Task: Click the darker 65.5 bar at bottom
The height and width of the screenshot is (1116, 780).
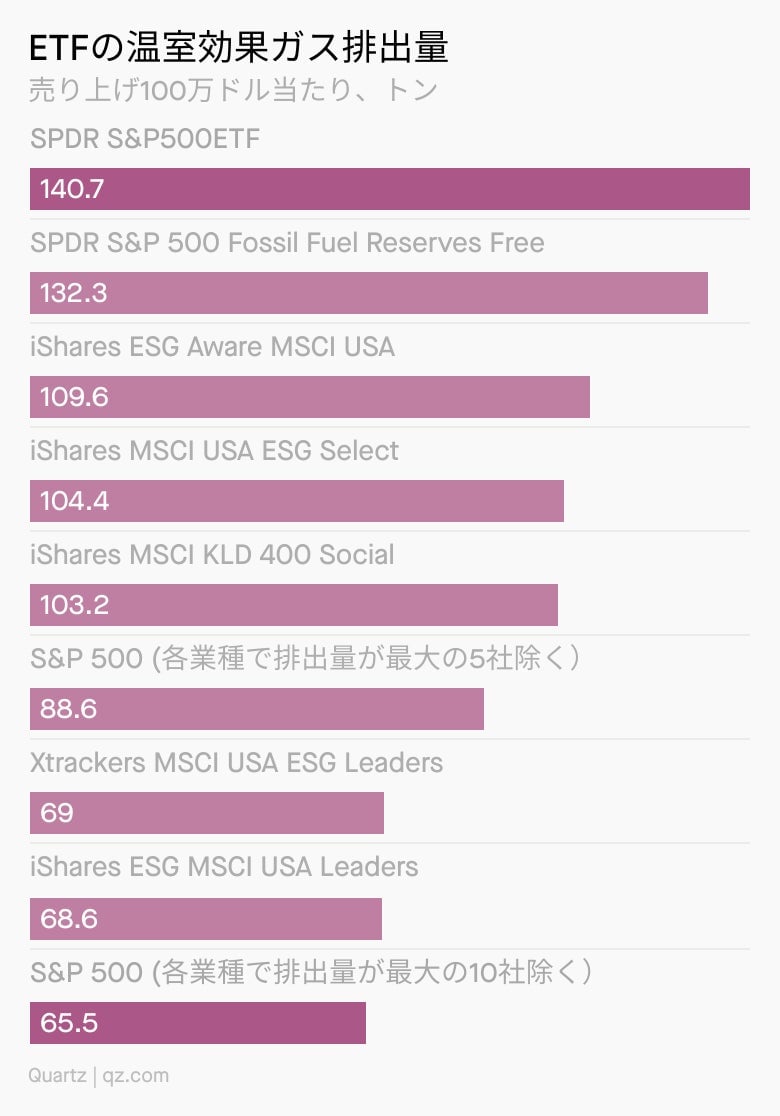Action: (x=198, y=1023)
